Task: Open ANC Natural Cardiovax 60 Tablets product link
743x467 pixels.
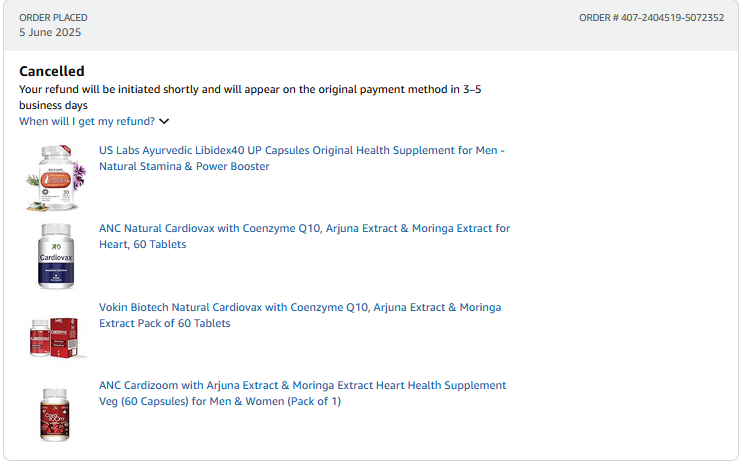Action: click(304, 236)
